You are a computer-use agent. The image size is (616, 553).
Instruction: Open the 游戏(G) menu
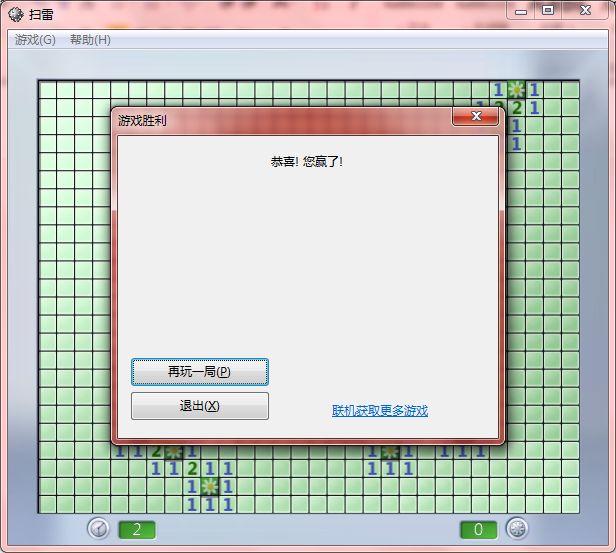35,40
